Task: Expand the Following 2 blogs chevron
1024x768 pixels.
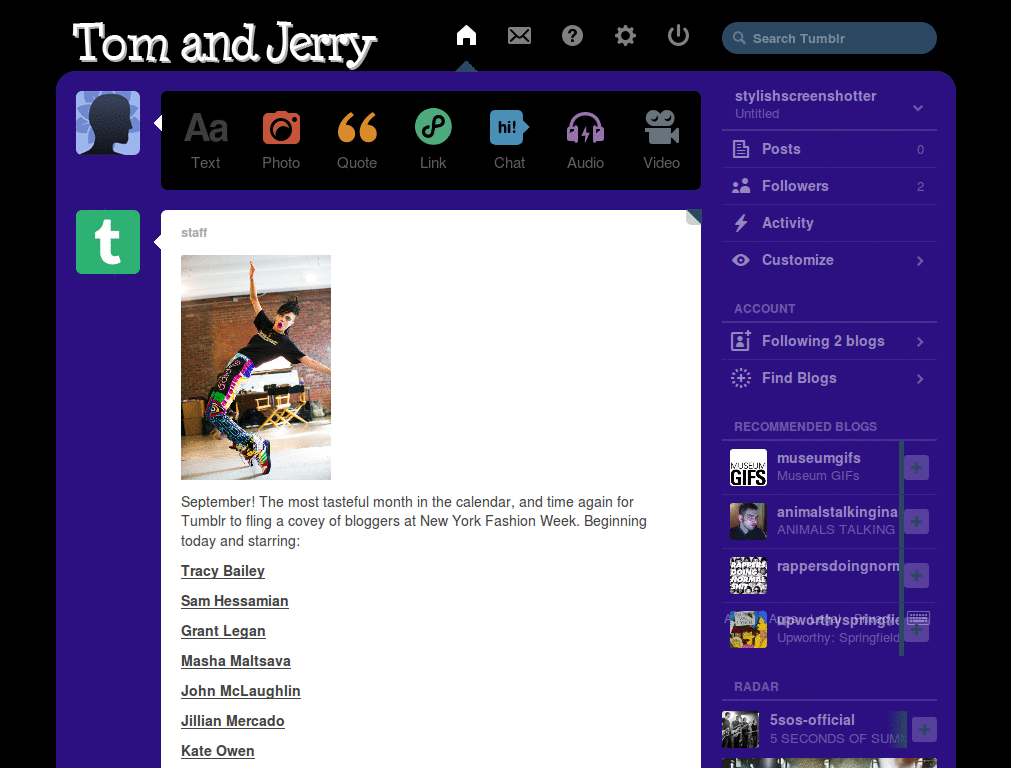Action: pos(920,342)
